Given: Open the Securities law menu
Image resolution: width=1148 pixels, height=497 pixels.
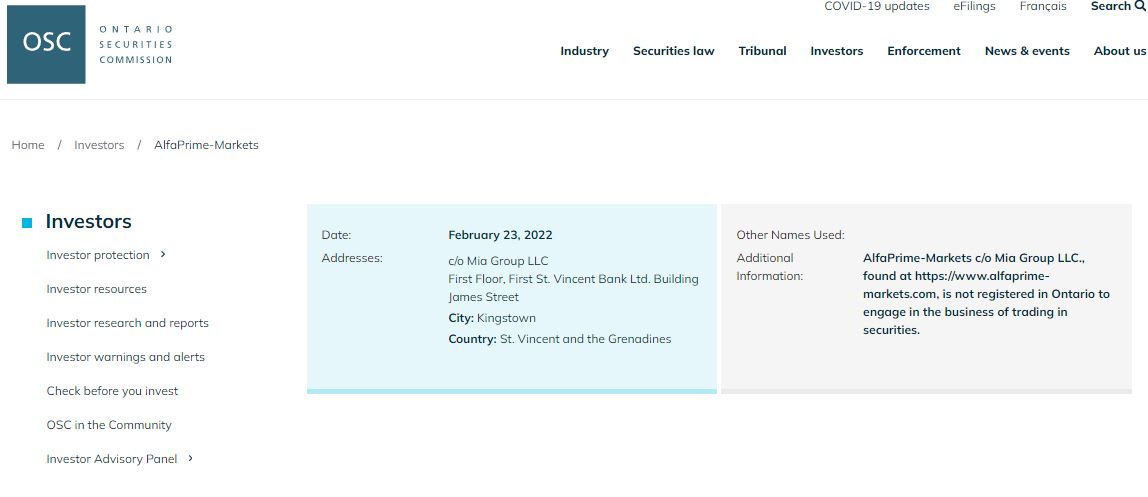Looking at the screenshot, I should 674,51.
